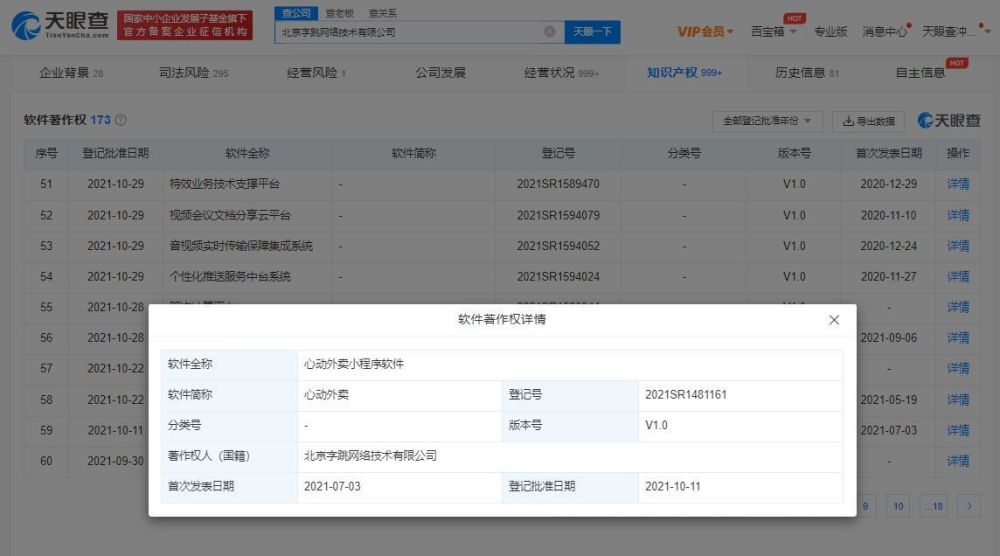Open 详情 for row 51 特效业务技术支撑平台
Screen dimensions: 1000x556
click(x=958, y=184)
